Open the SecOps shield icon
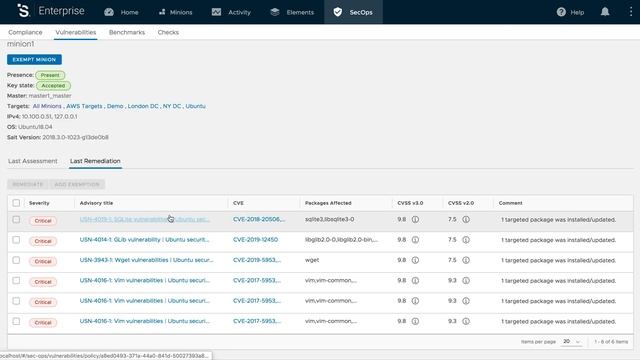Viewport: 640px width, 360px height. pos(338,12)
